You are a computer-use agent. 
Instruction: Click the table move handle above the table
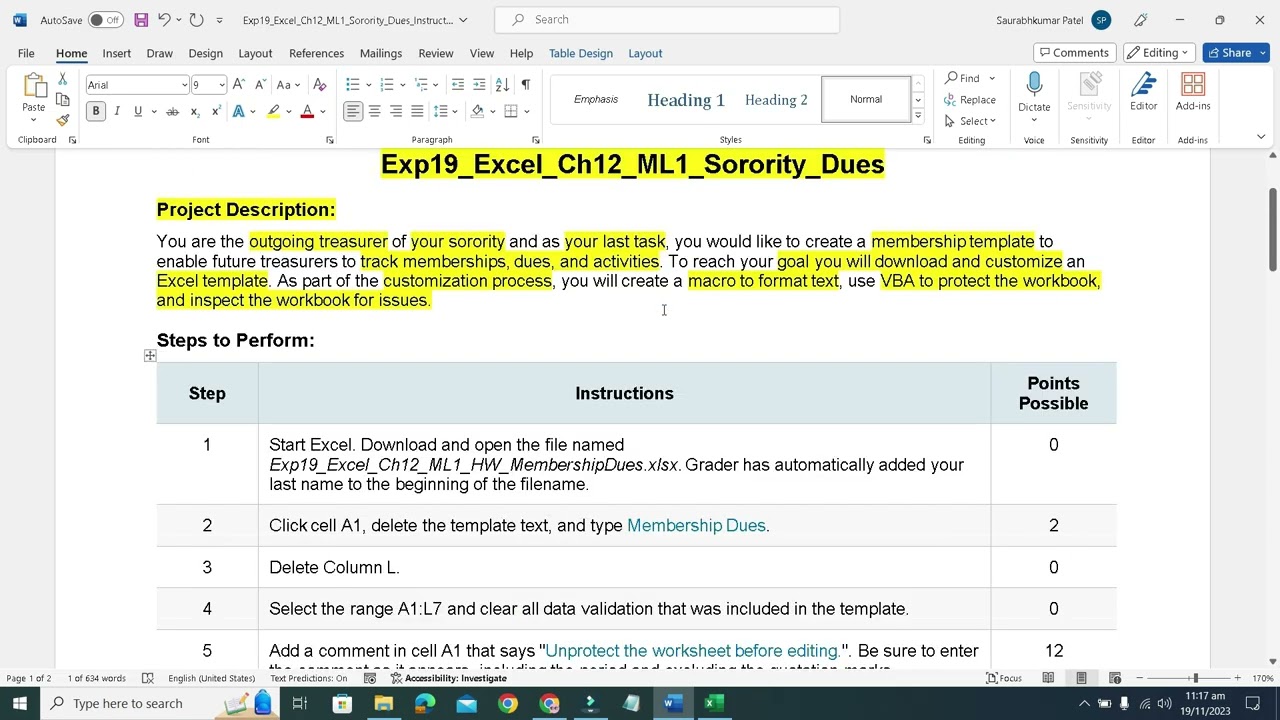[150, 355]
